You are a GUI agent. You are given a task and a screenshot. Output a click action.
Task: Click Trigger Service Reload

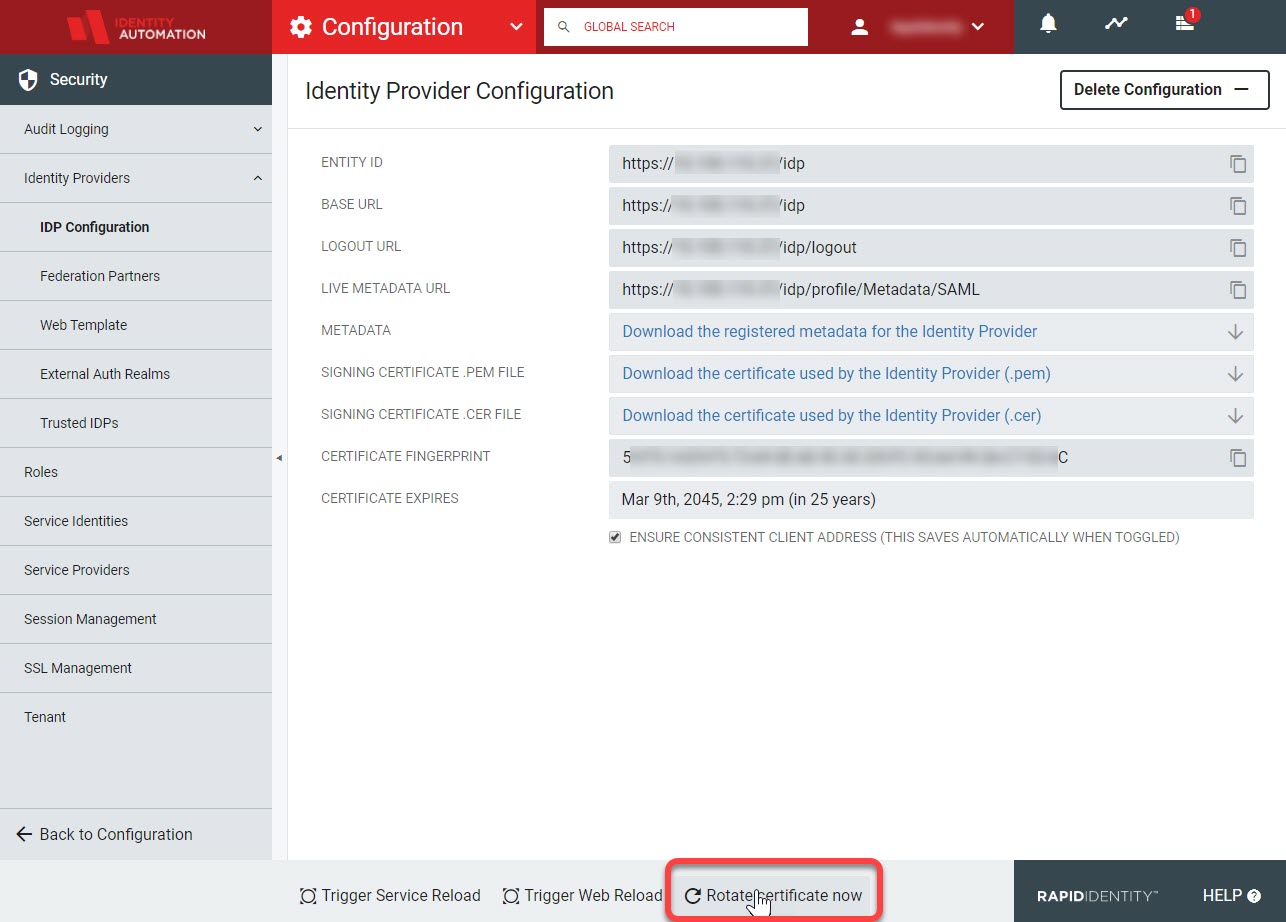(x=390, y=896)
